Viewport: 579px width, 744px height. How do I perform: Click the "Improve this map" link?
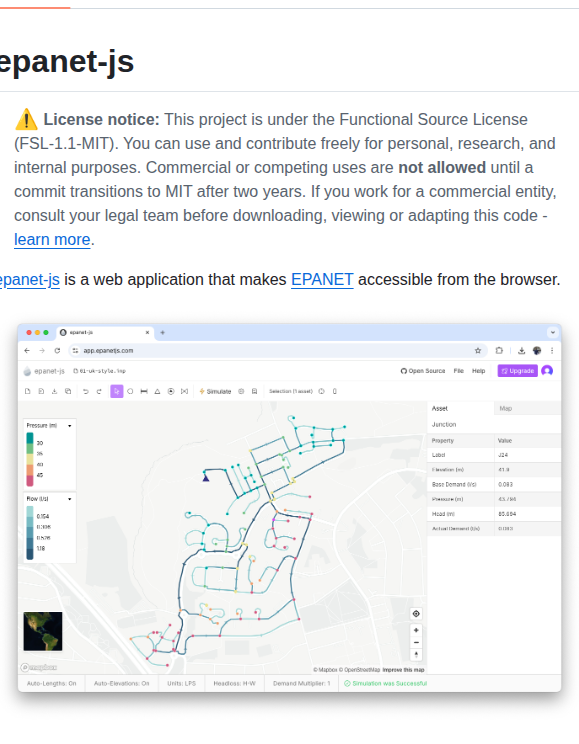[403, 670]
